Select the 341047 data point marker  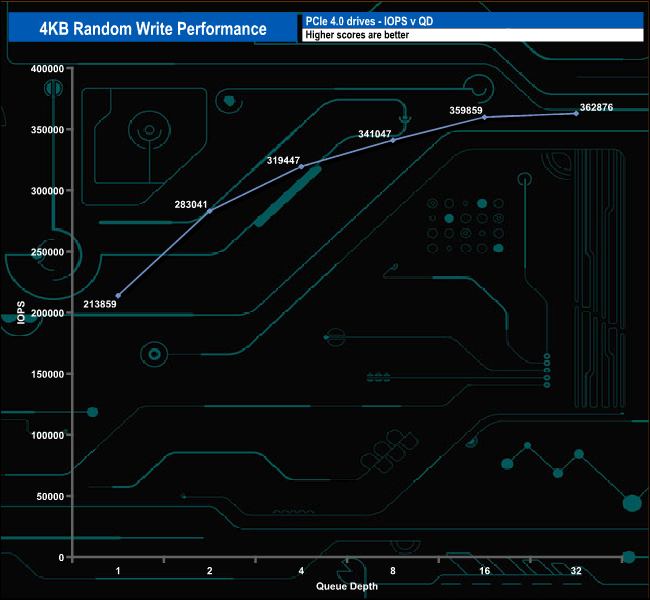[x=393, y=141]
